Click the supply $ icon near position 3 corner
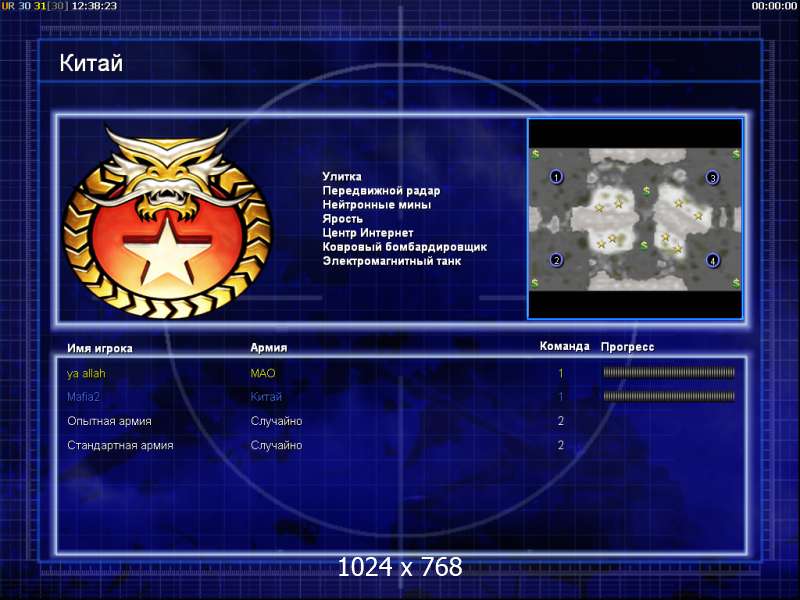This screenshot has height=600, width=800. pos(736,153)
